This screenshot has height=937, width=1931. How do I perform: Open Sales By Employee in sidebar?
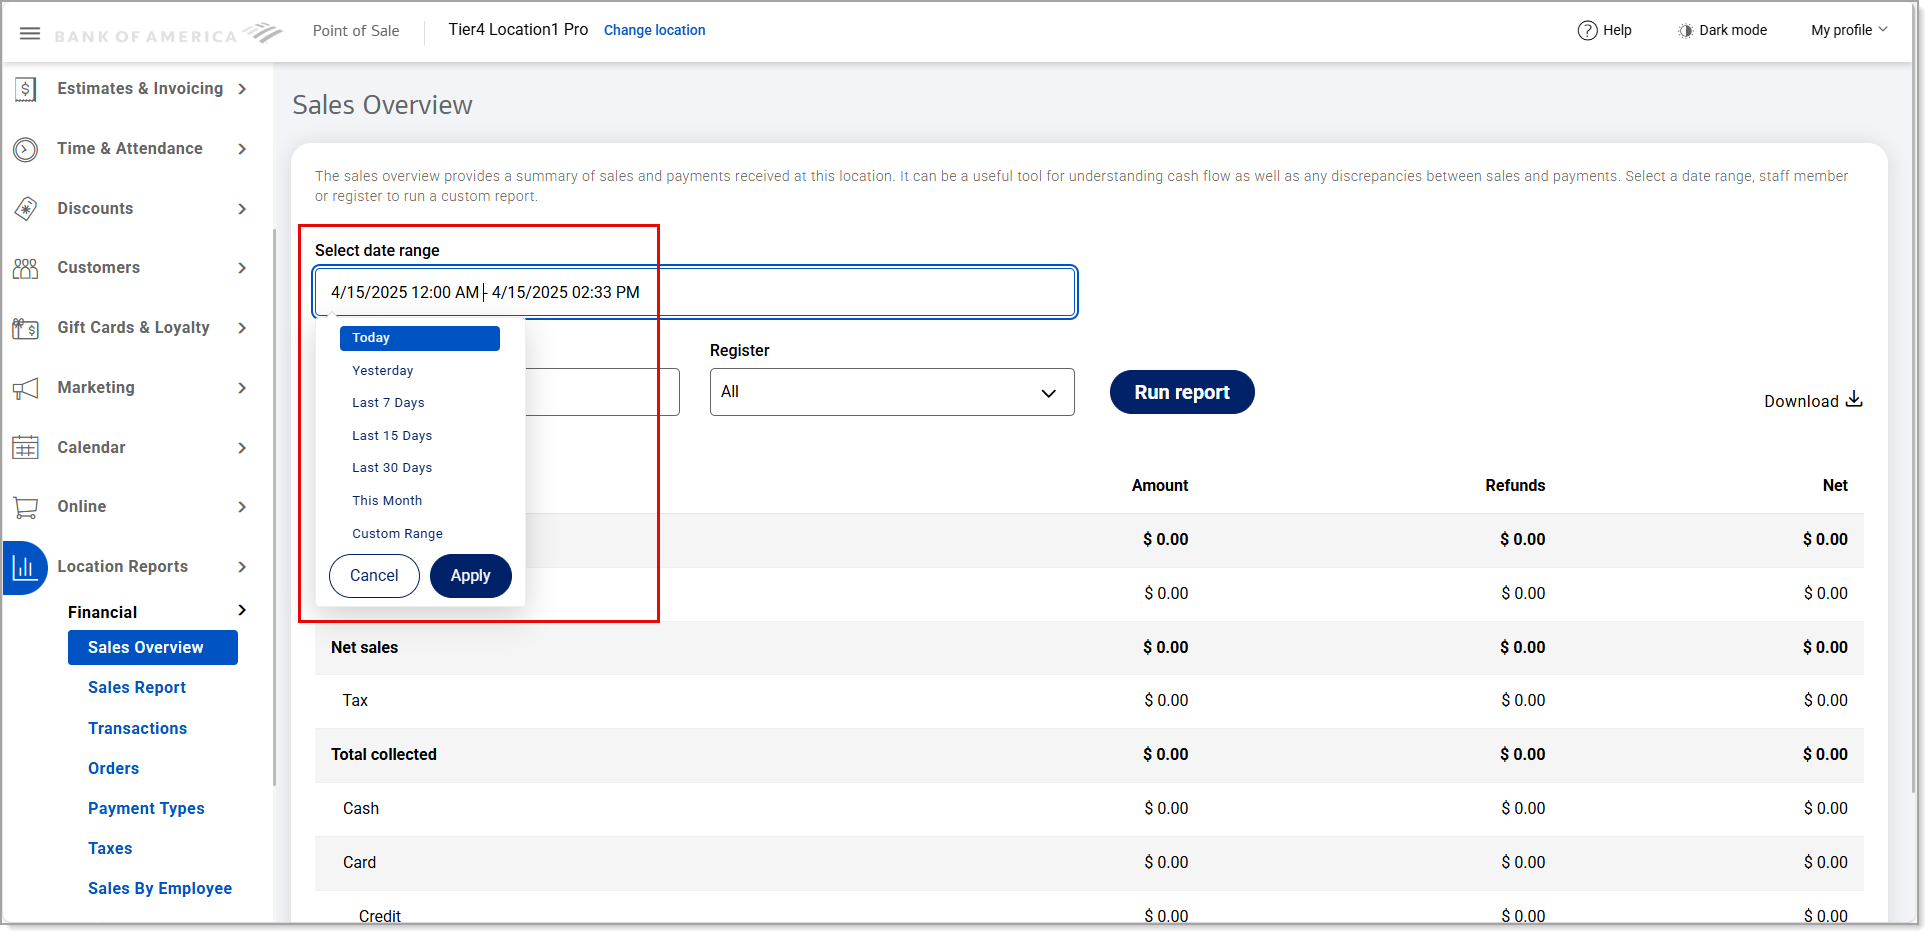click(x=160, y=889)
